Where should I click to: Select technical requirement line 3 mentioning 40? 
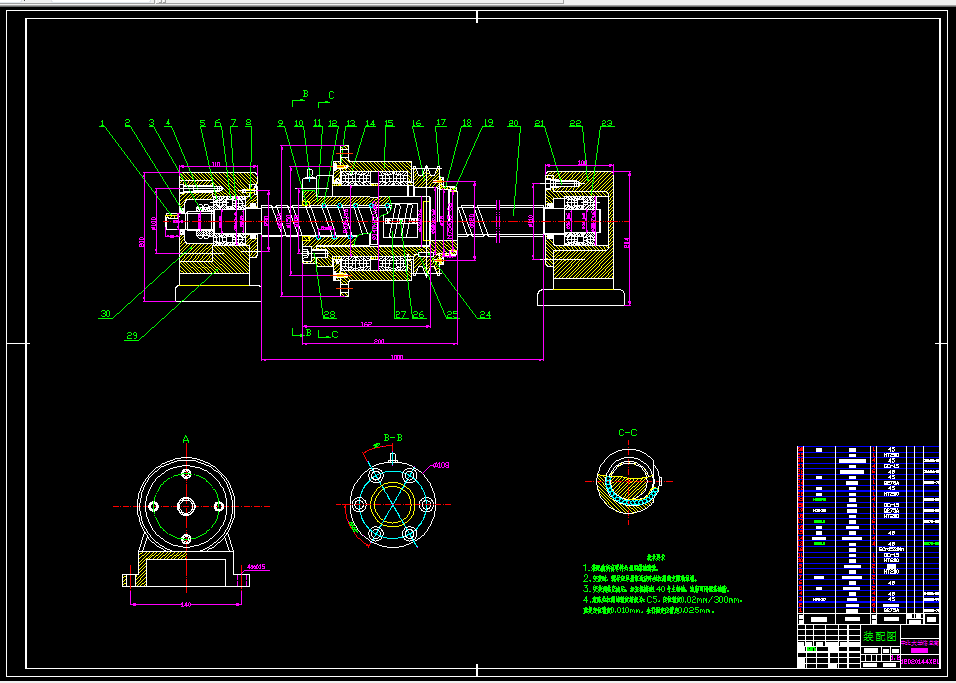655,589
